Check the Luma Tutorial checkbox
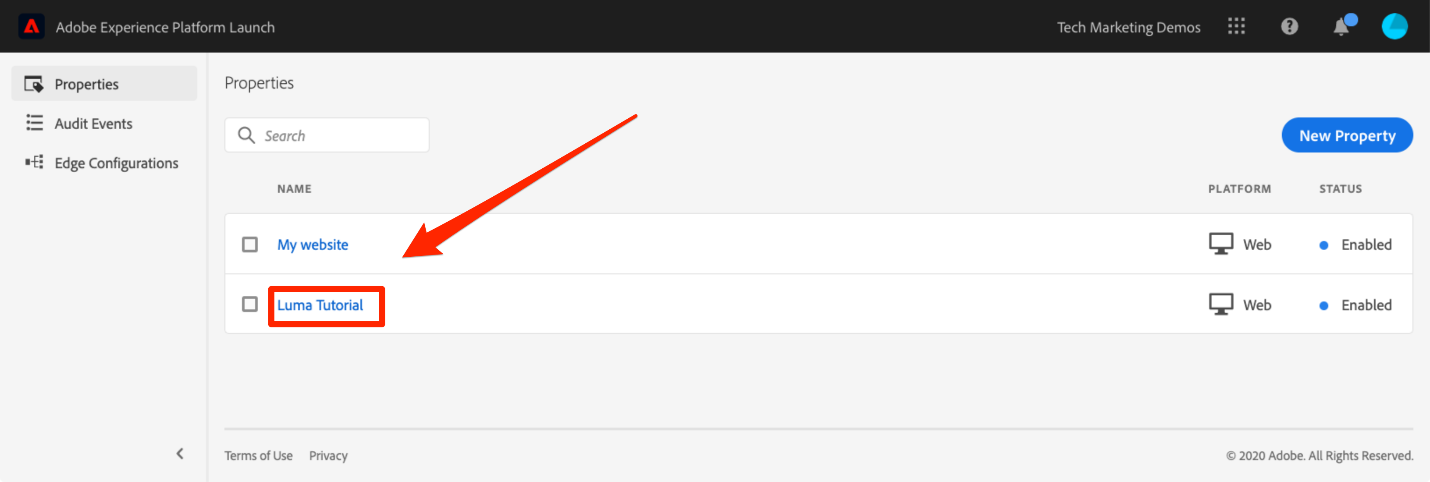This screenshot has height=482, width=1430. (250, 304)
